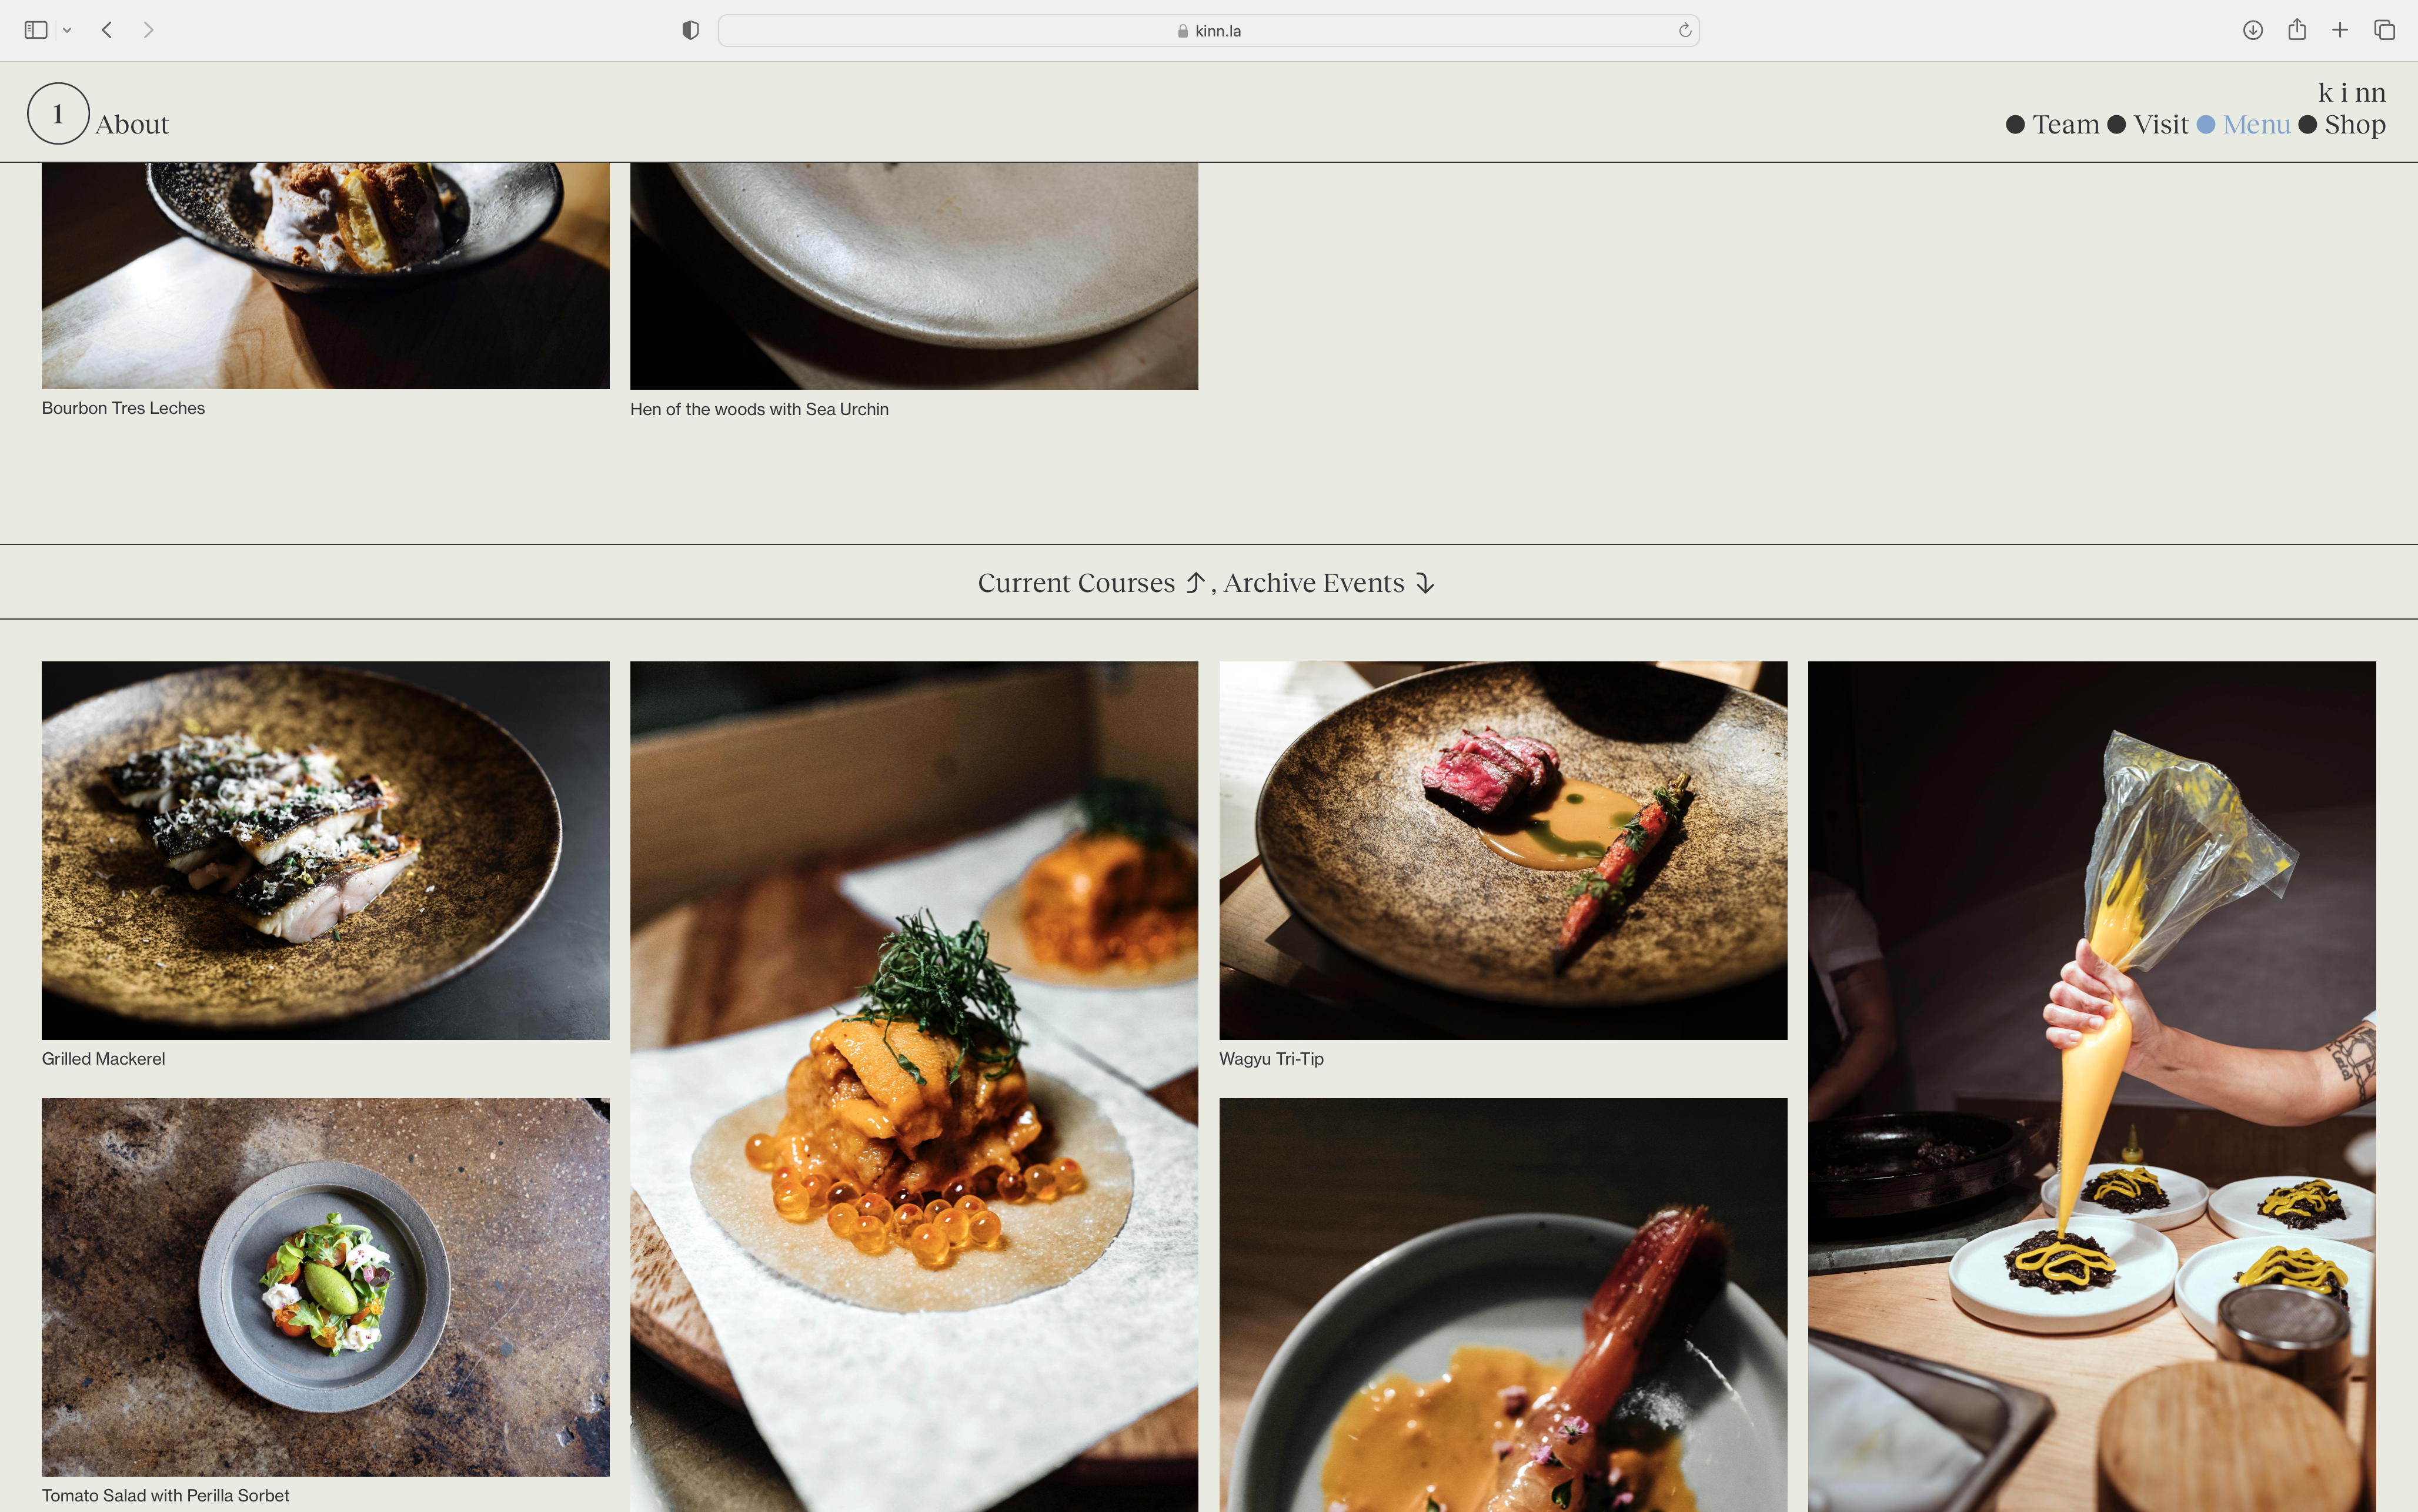2418x1512 pixels.
Task: Open the Bourbon Tres Leches photo
Action: click(325, 276)
